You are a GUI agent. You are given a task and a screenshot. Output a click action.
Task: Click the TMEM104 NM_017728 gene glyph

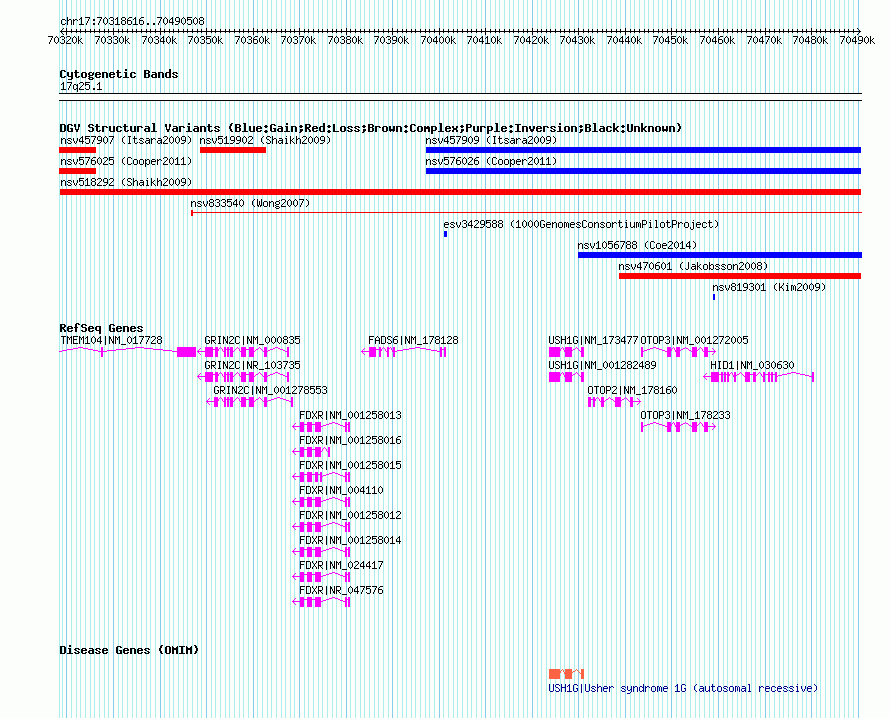(x=128, y=352)
